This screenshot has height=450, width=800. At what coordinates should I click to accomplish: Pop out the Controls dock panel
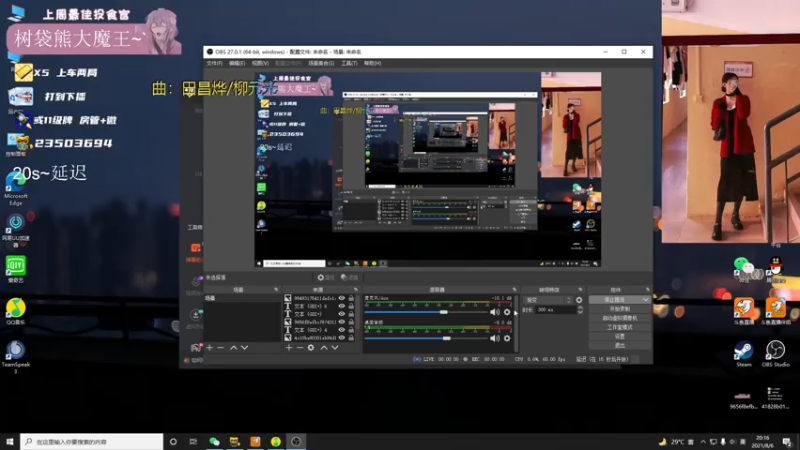647,290
